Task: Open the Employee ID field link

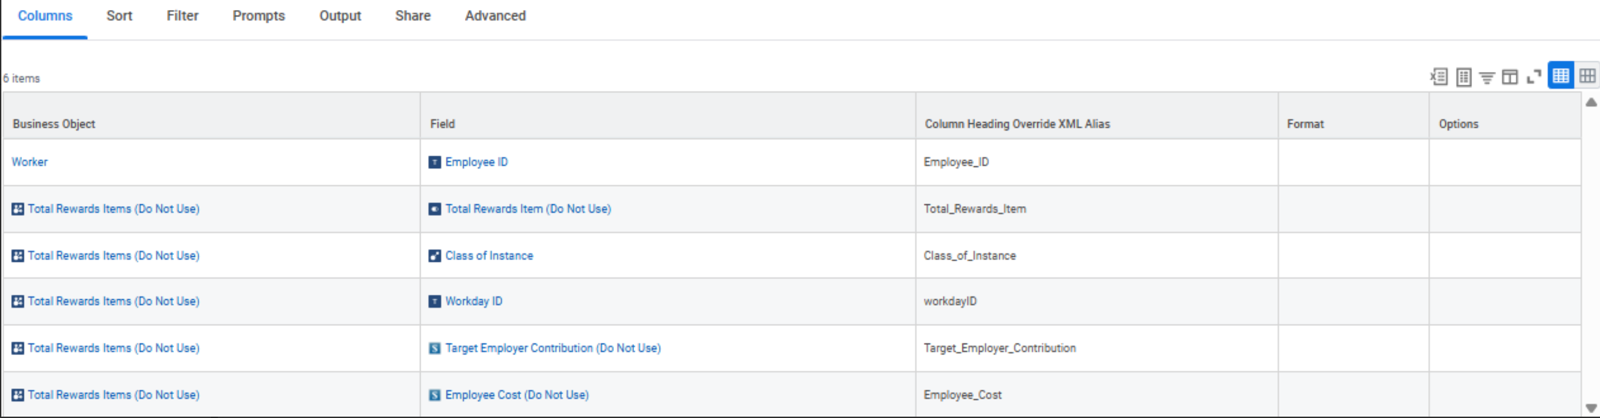Action: pos(477,162)
